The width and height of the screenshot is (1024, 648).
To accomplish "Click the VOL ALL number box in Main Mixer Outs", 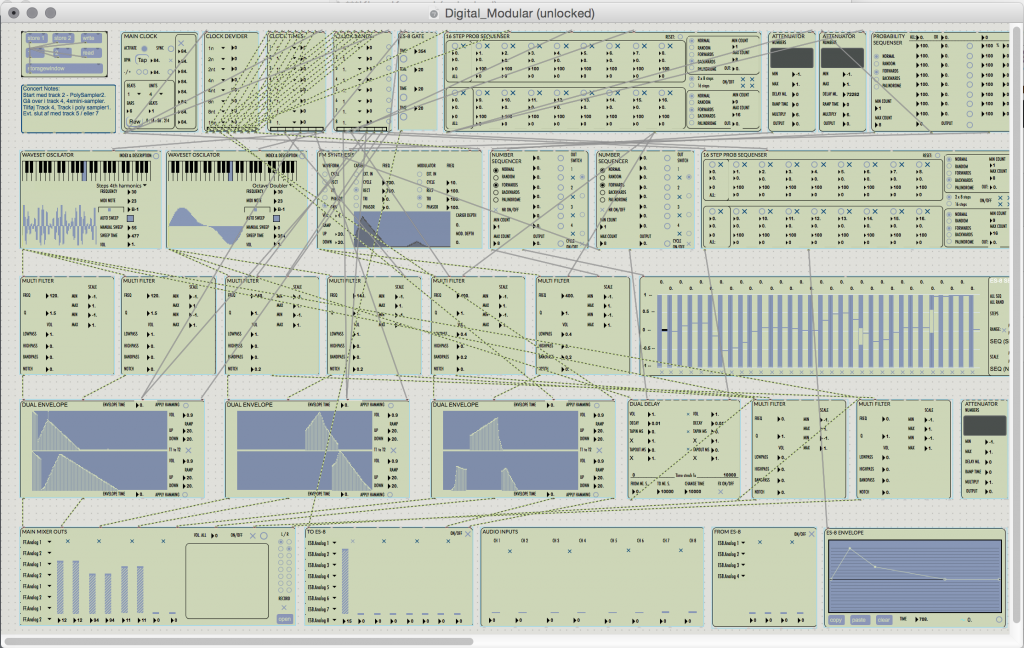I will pos(216,536).
